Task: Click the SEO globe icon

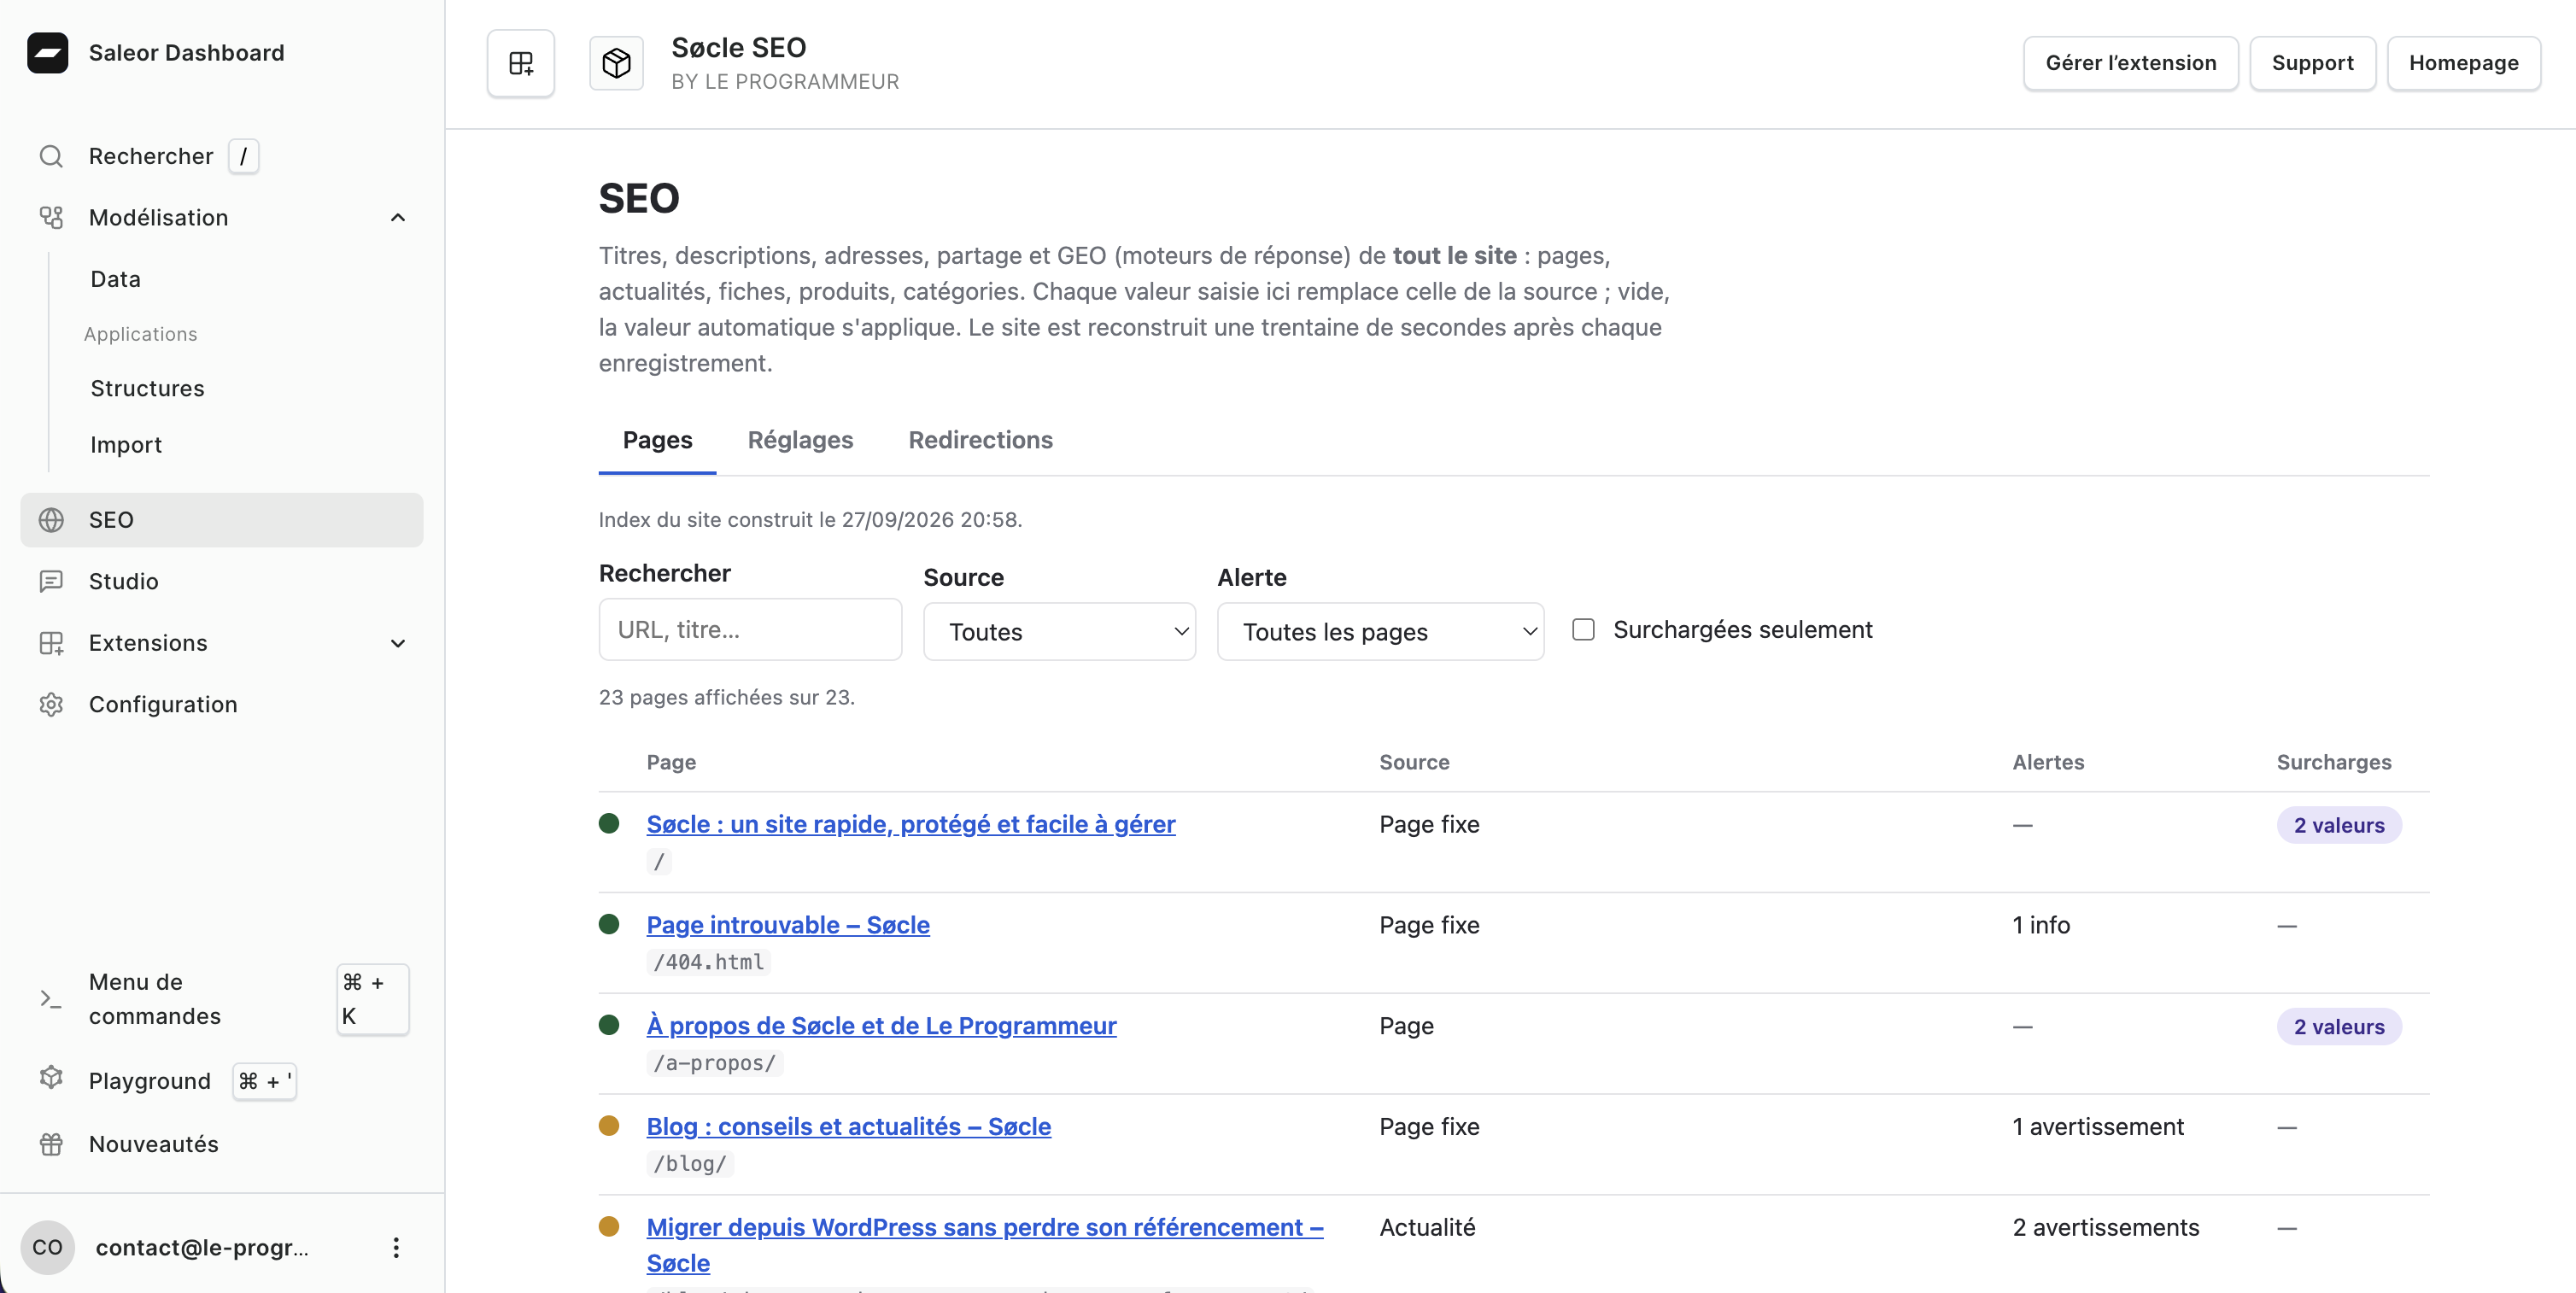Action: (x=51, y=520)
